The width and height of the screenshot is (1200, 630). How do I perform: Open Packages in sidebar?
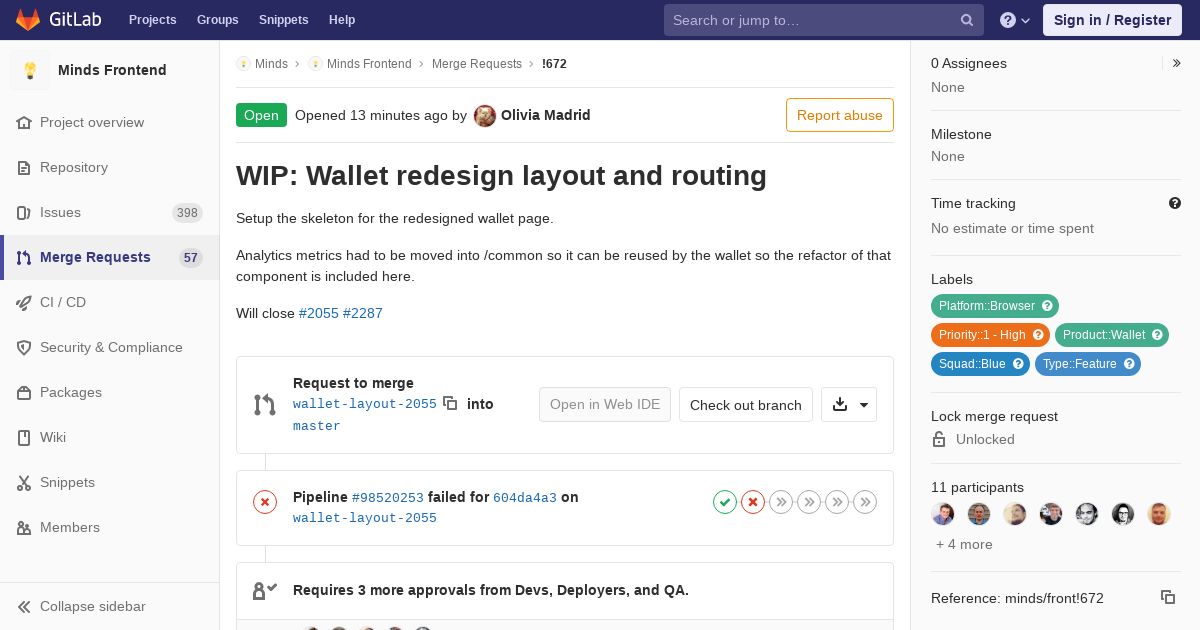click(109, 392)
